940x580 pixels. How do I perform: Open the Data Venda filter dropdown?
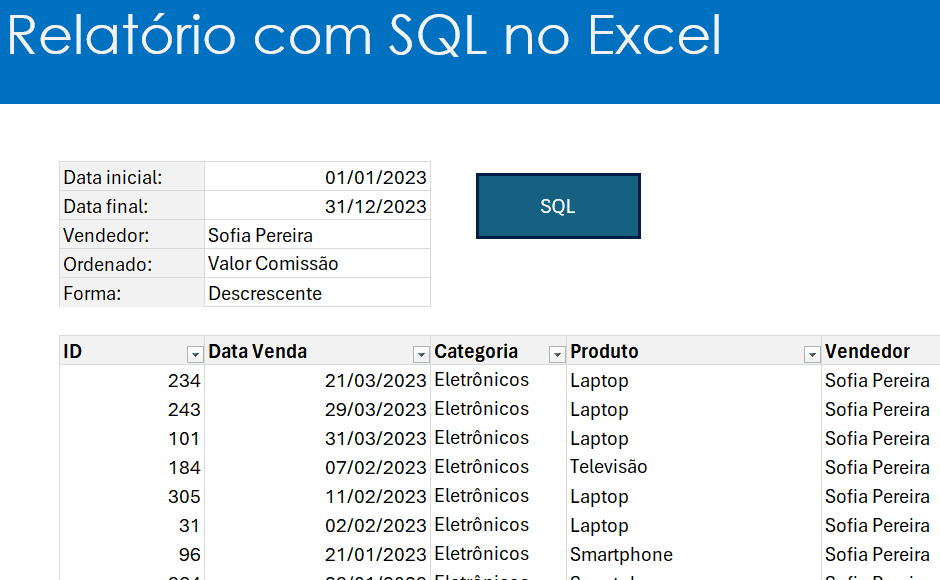click(420, 353)
